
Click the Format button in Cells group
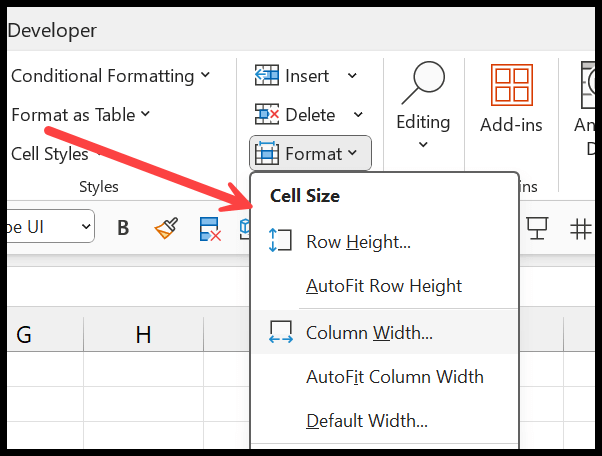click(310, 153)
